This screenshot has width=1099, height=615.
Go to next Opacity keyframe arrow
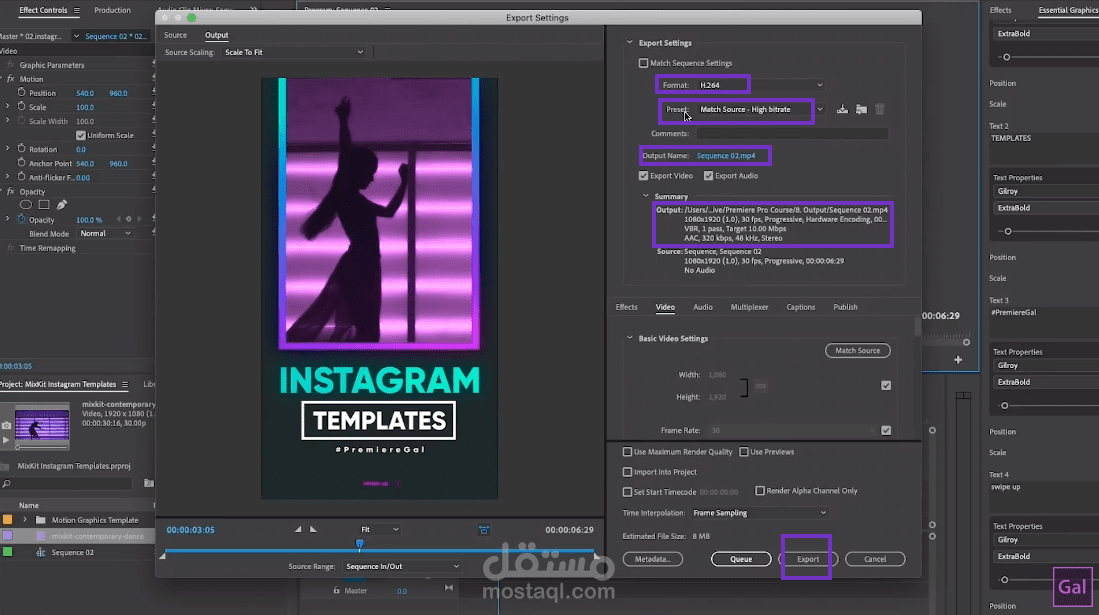[x=139, y=219]
